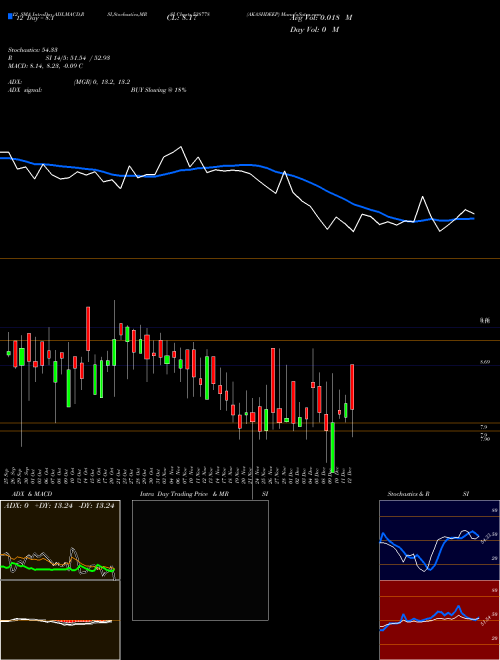Click the 'Intra Day Trading Price & MR' title
This screenshot has width=500, height=660.
[184, 494]
